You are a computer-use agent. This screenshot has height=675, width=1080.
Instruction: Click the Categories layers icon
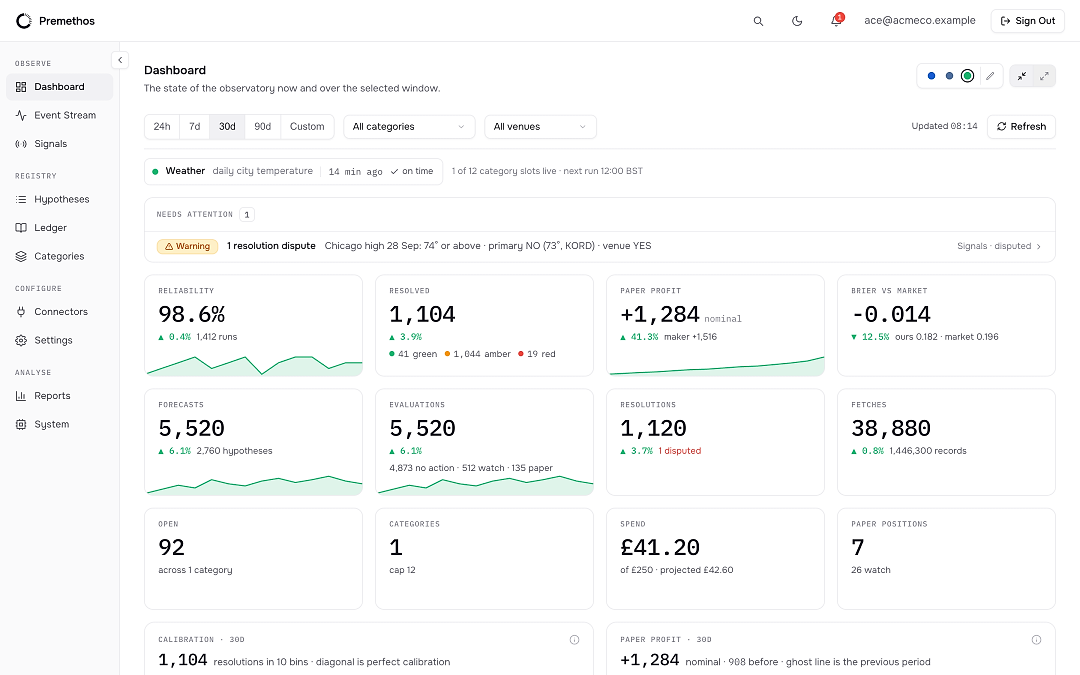tap(21, 256)
